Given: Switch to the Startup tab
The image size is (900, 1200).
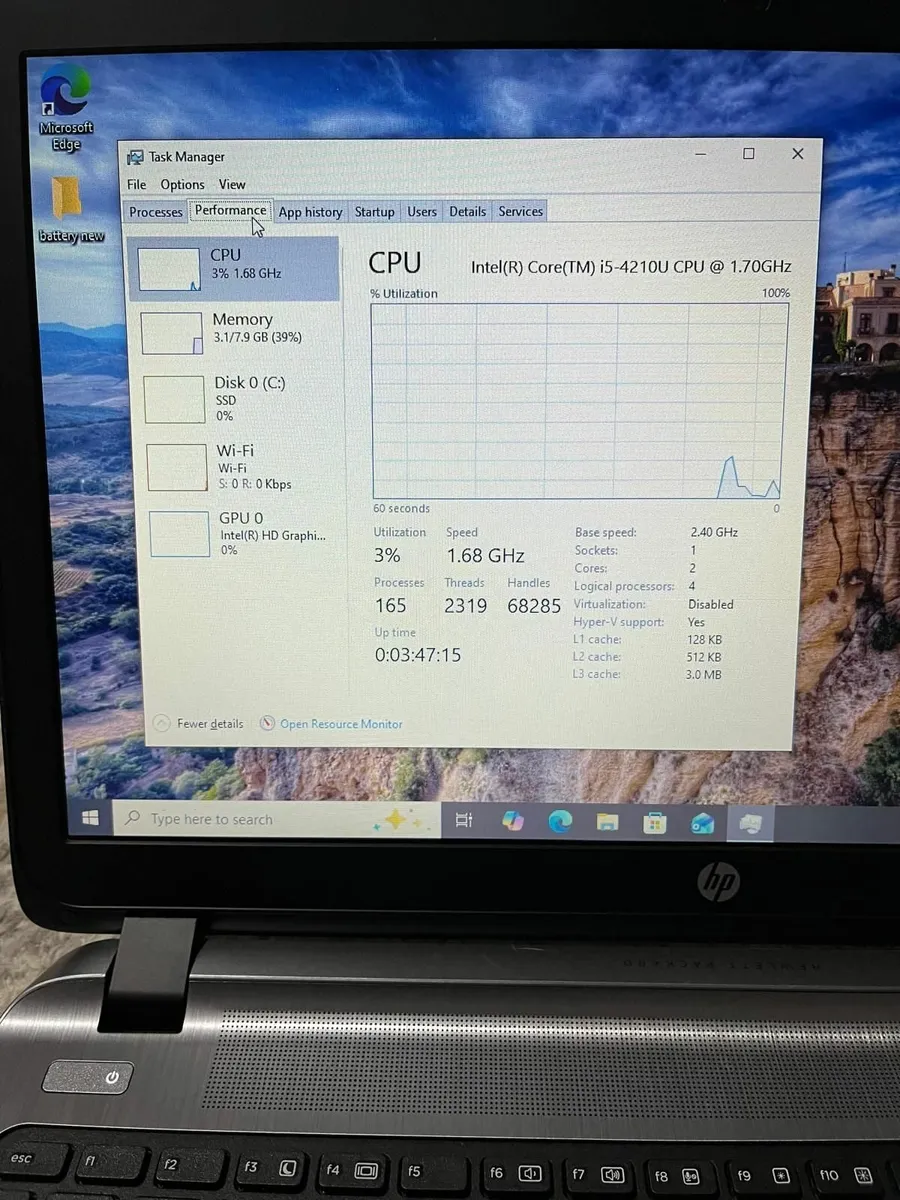Looking at the screenshot, I should (374, 212).
